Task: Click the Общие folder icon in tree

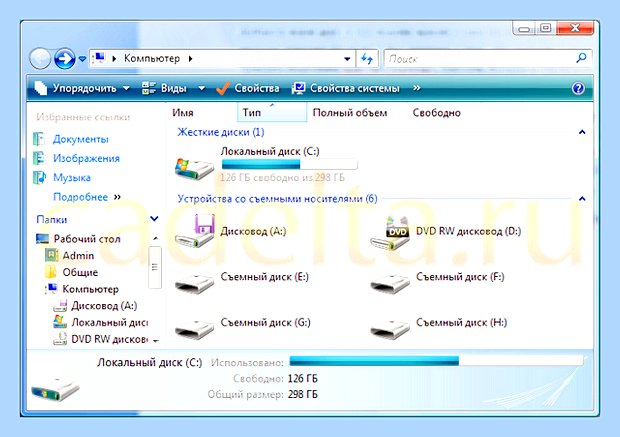Action: pos(51,272)
